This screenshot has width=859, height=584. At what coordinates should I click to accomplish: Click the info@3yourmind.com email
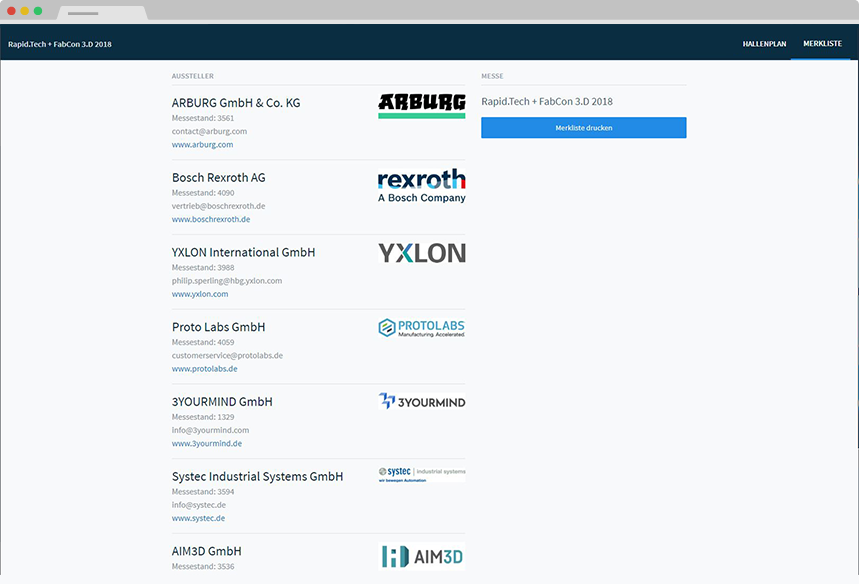(210, 430)
